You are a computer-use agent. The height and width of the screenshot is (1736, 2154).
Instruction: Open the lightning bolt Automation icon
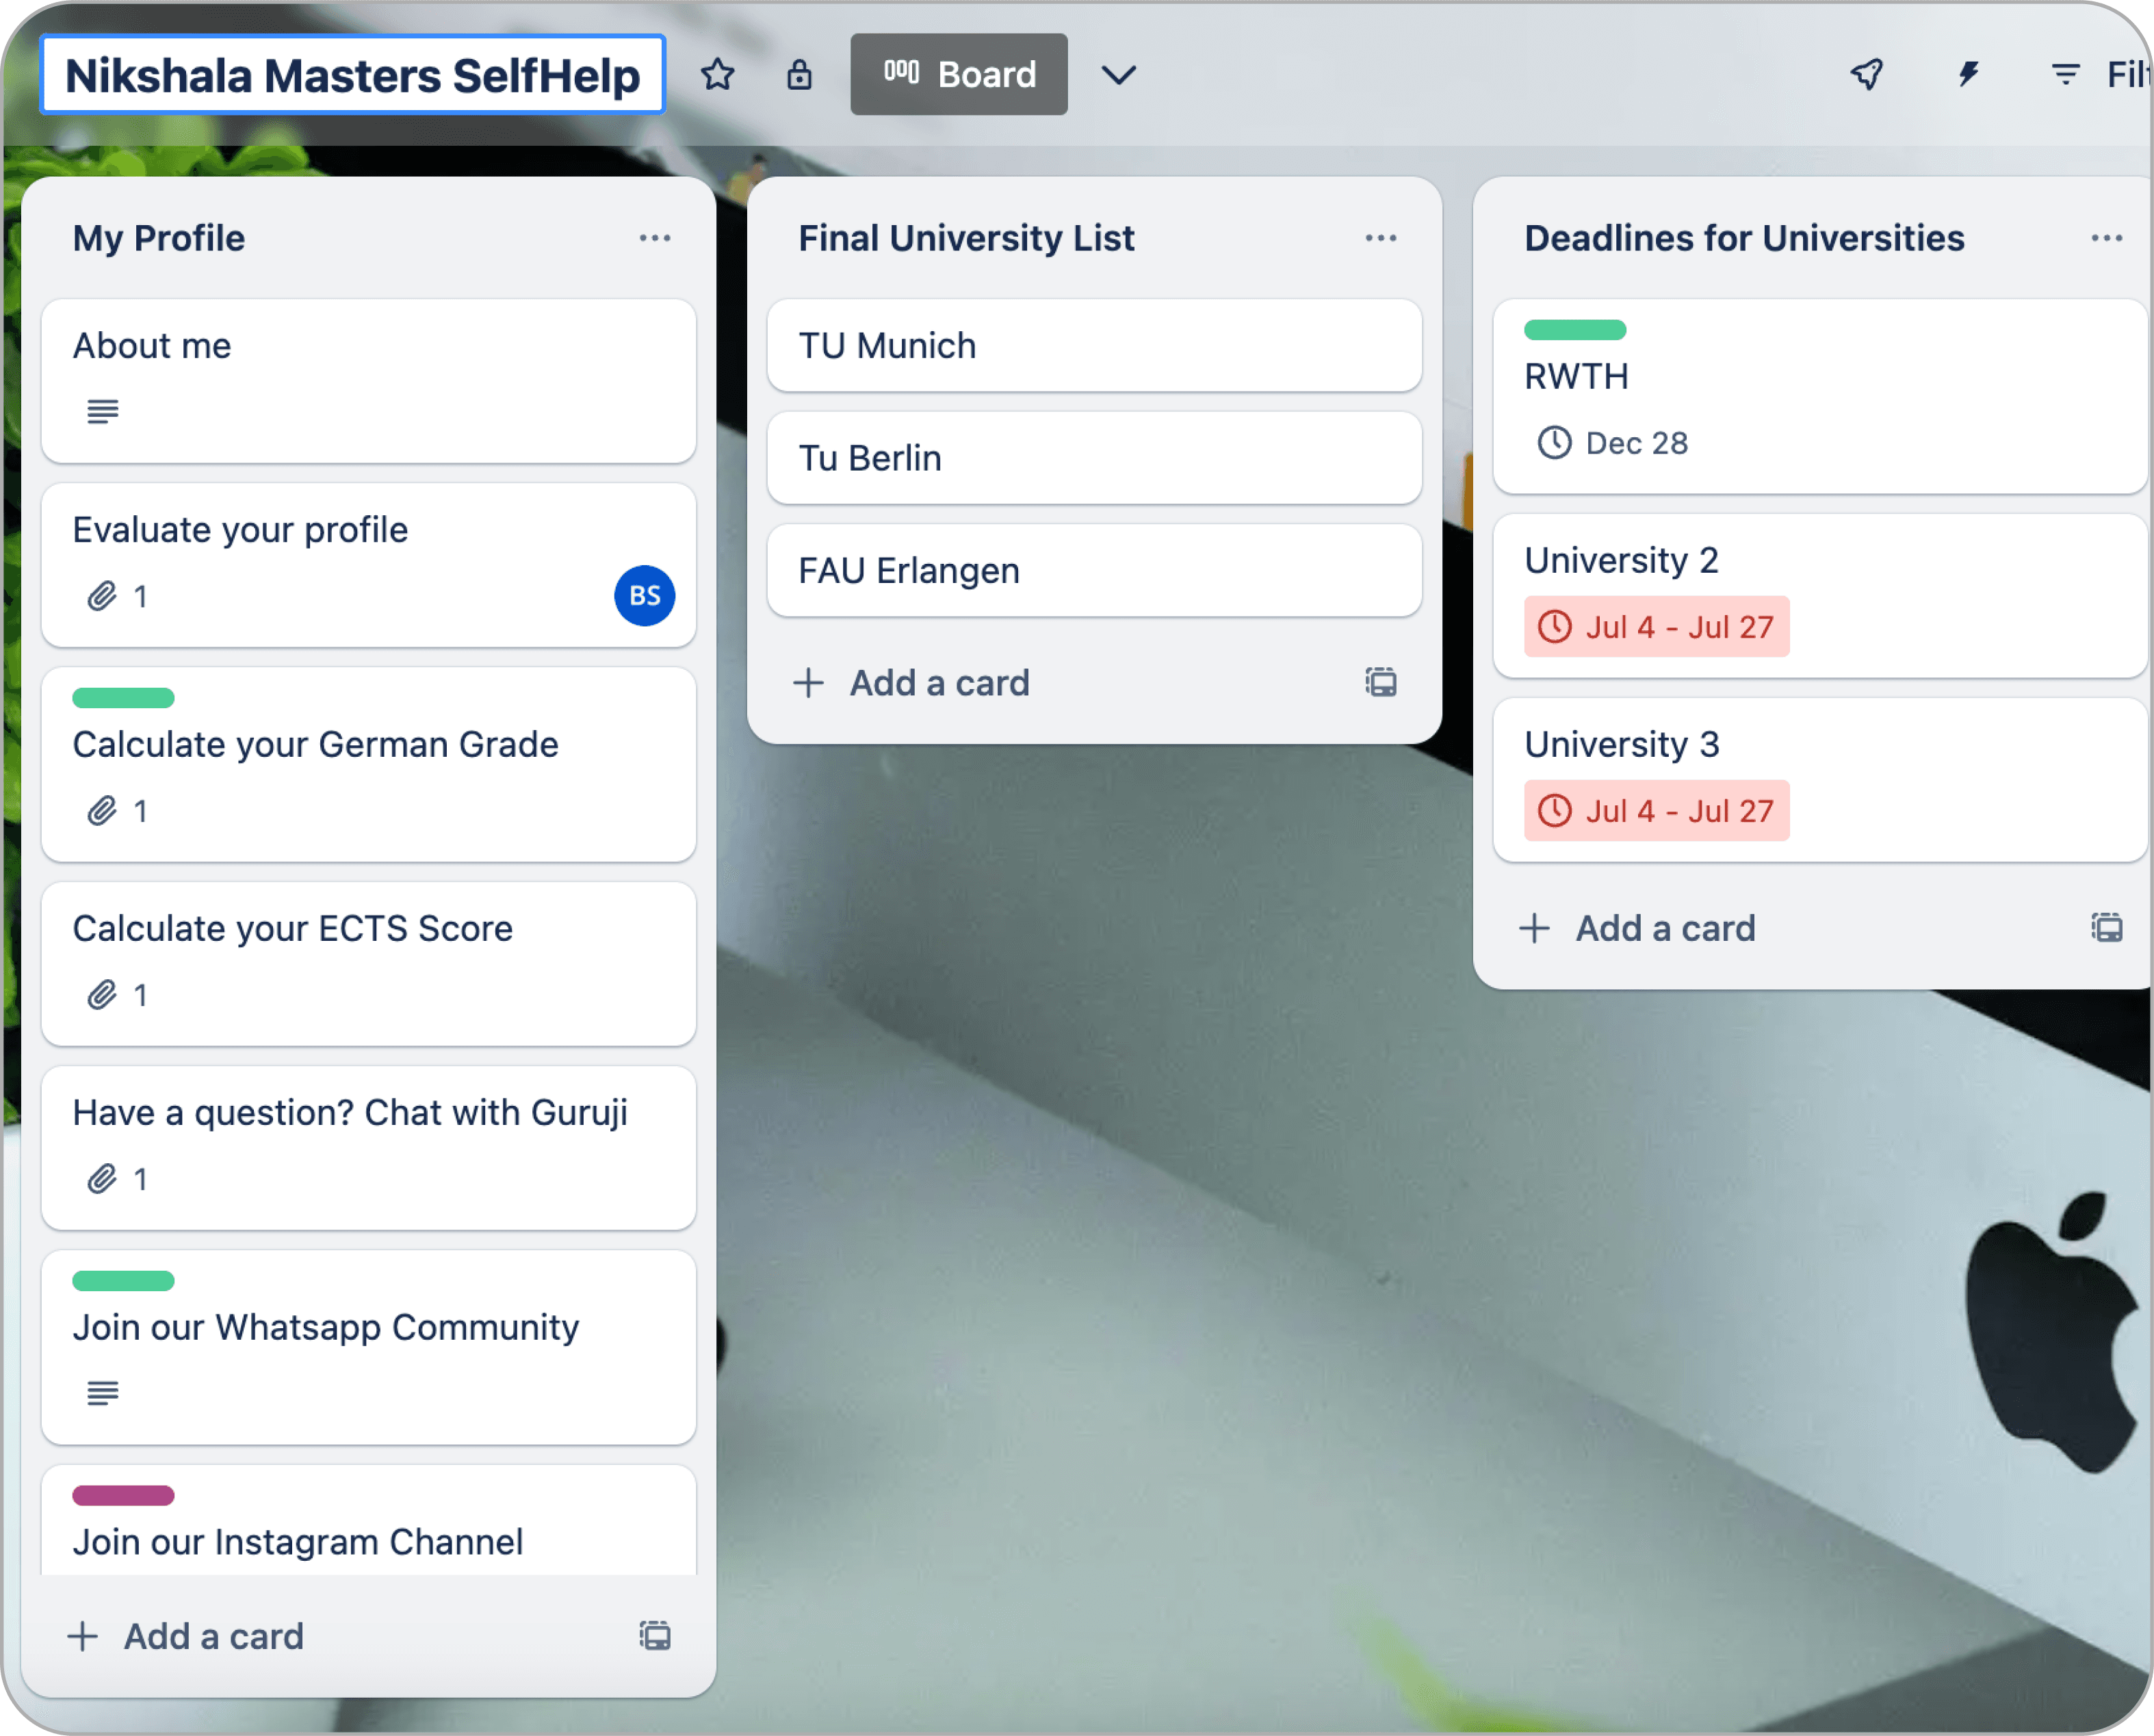point(1968,74)
